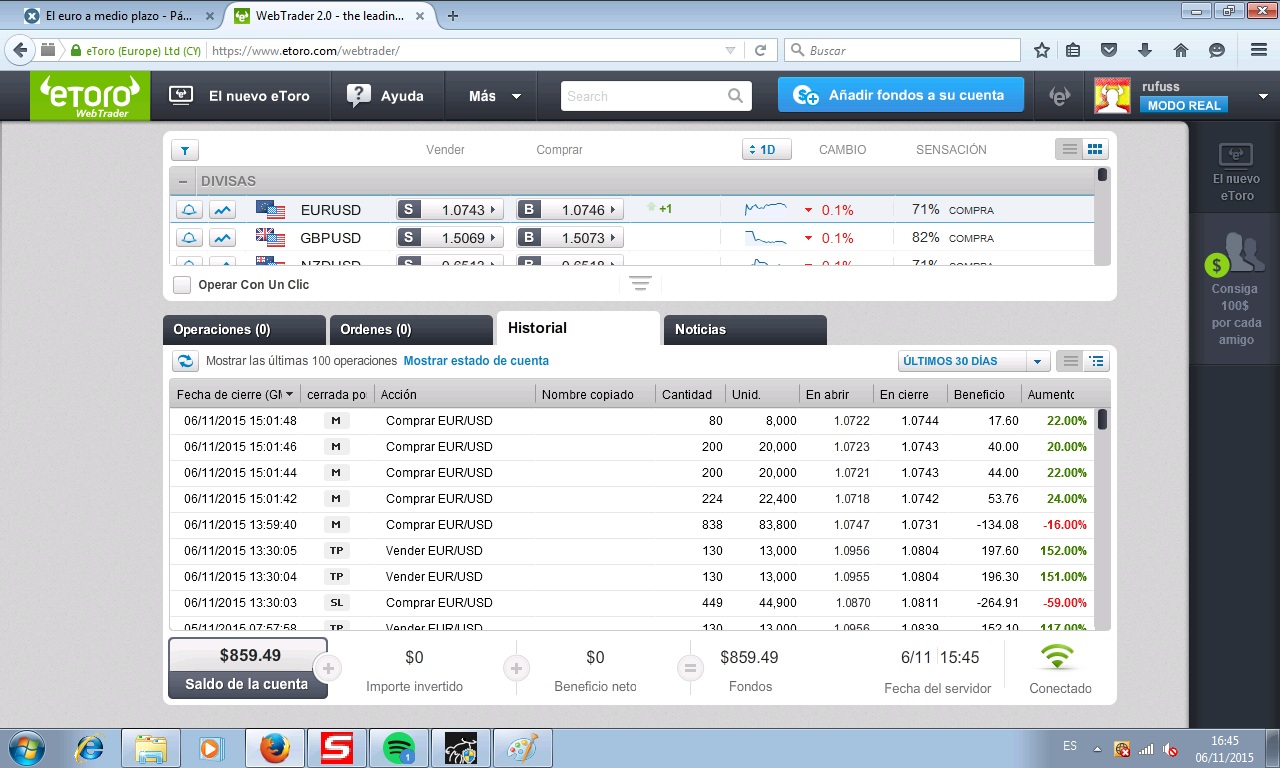Set a price alert bell for GBPUSD
This screenshot has width=1280, height=768.
pyautogui.click(x=190, y=238)
